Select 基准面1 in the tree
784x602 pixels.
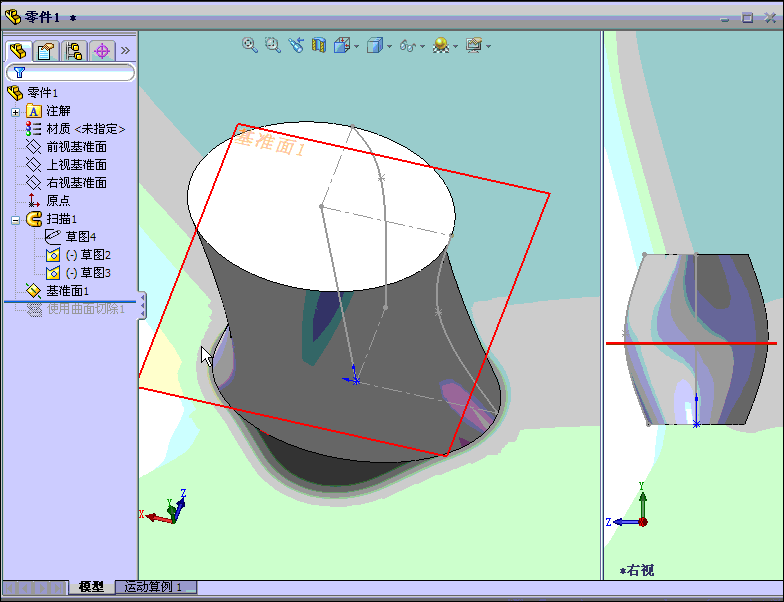[x=68, y=291]
